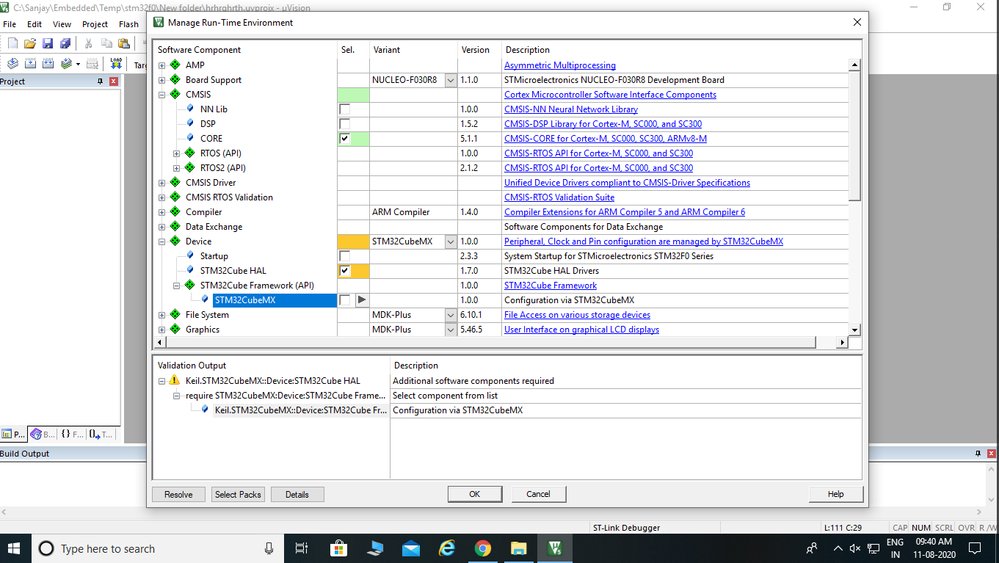
Task: Collapse the Device component node
Action: [162, 241]
